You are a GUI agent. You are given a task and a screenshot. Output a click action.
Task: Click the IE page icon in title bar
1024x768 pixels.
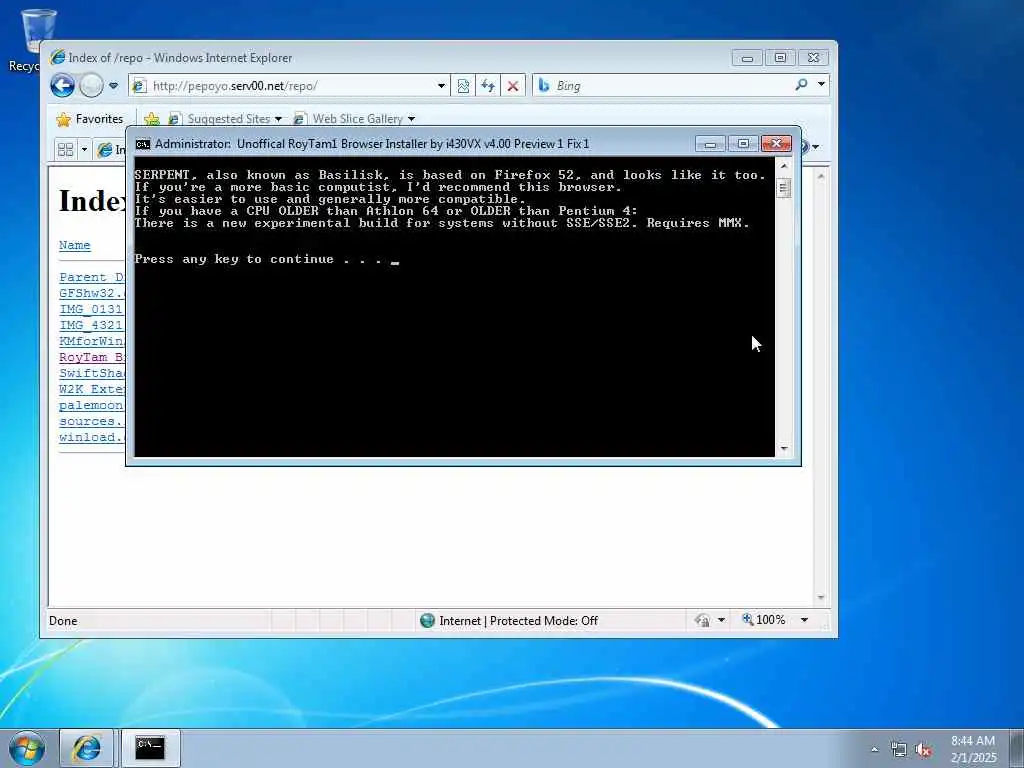(57, 57)
